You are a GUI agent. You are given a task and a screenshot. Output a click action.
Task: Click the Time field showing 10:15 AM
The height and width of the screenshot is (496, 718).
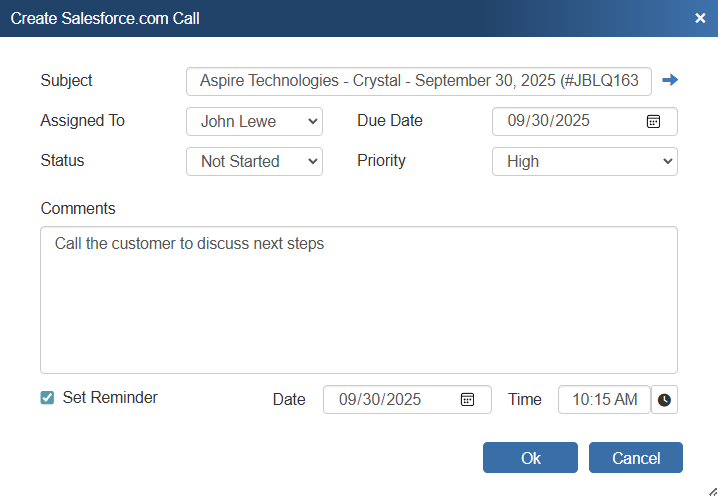click(x=603, y=399)
